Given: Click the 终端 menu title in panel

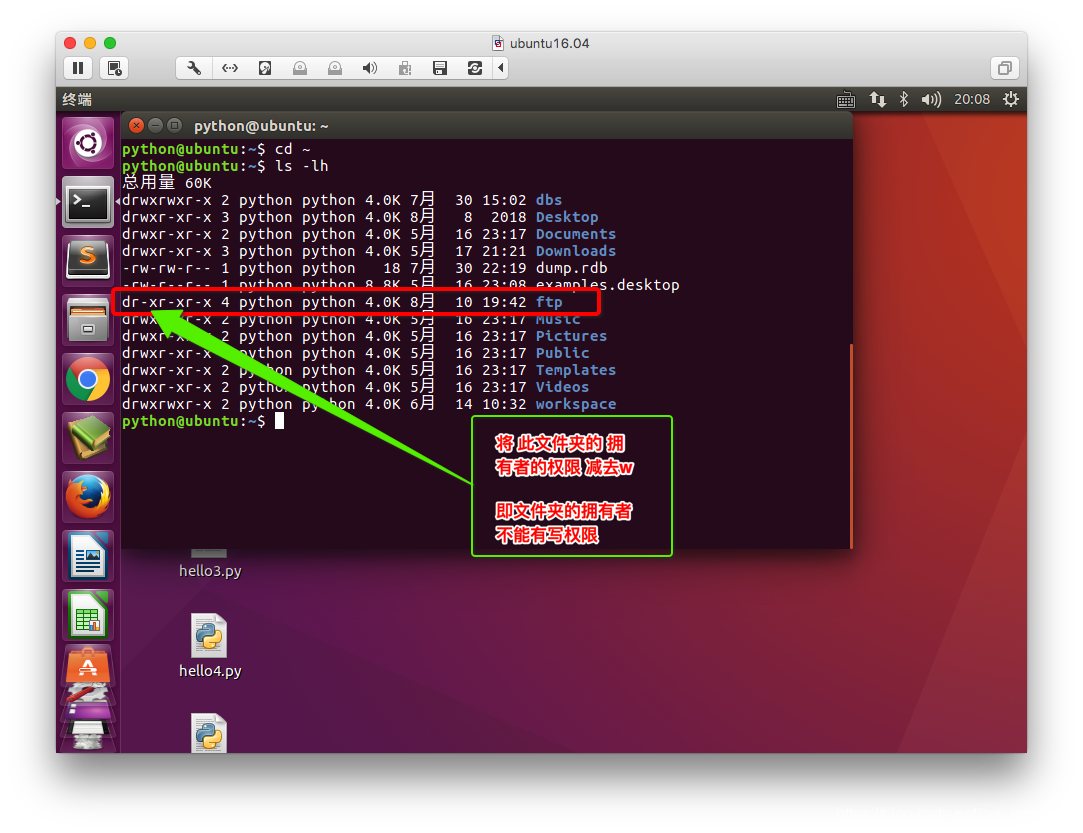Looking at the screenshot, I should 77,99.
